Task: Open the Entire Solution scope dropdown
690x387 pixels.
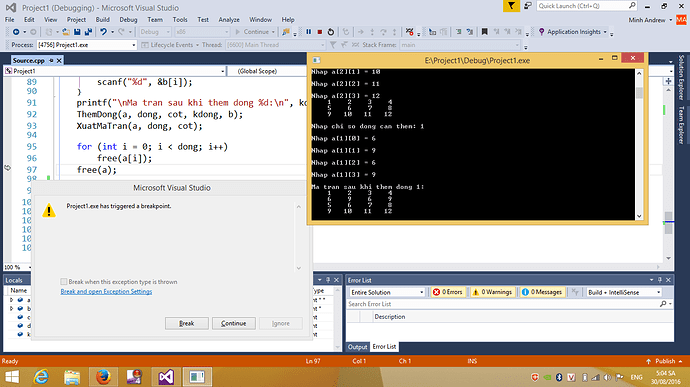Action: coord(387,292)
